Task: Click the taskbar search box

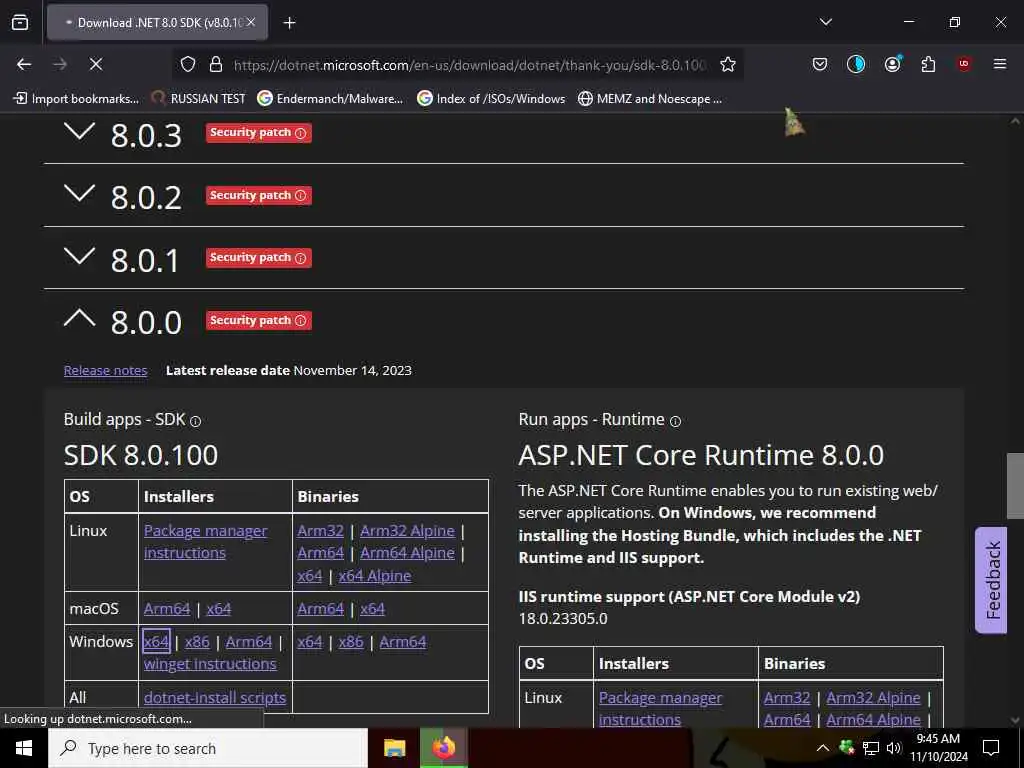Action: (208, 748)
